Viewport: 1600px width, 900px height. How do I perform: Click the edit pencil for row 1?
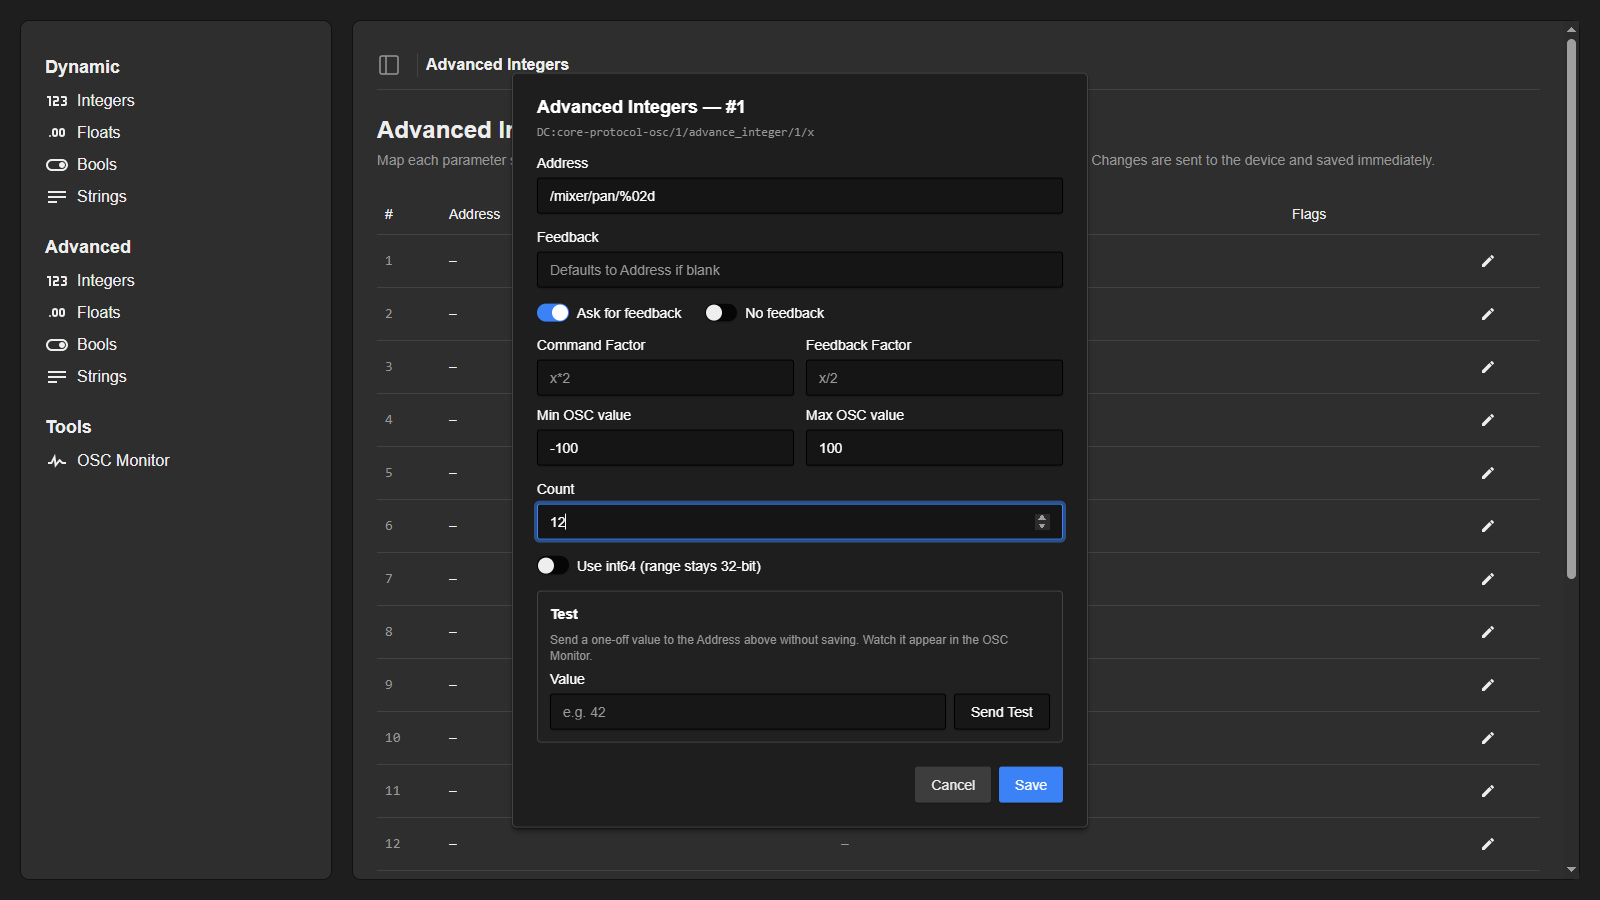point(1488,261)
